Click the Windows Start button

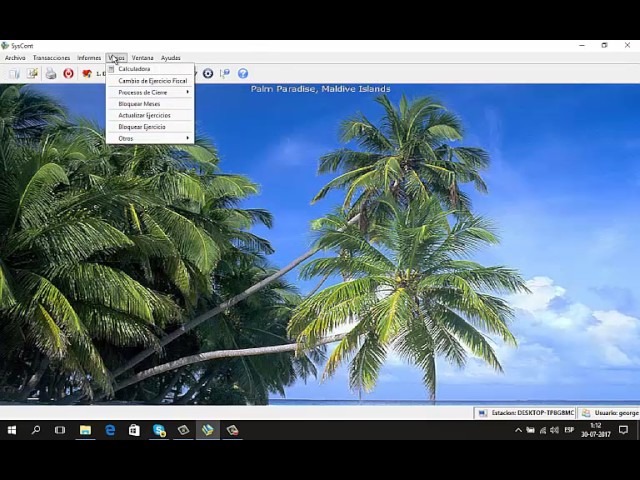tap(12, 430)
